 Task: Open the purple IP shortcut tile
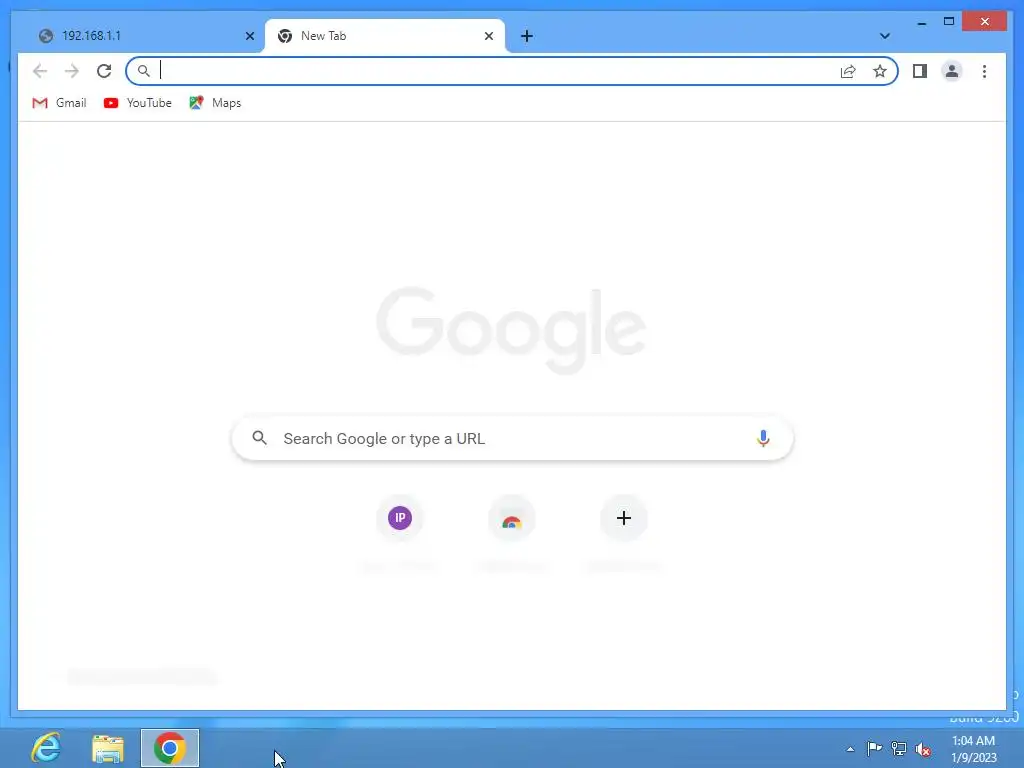pos(400,518)
